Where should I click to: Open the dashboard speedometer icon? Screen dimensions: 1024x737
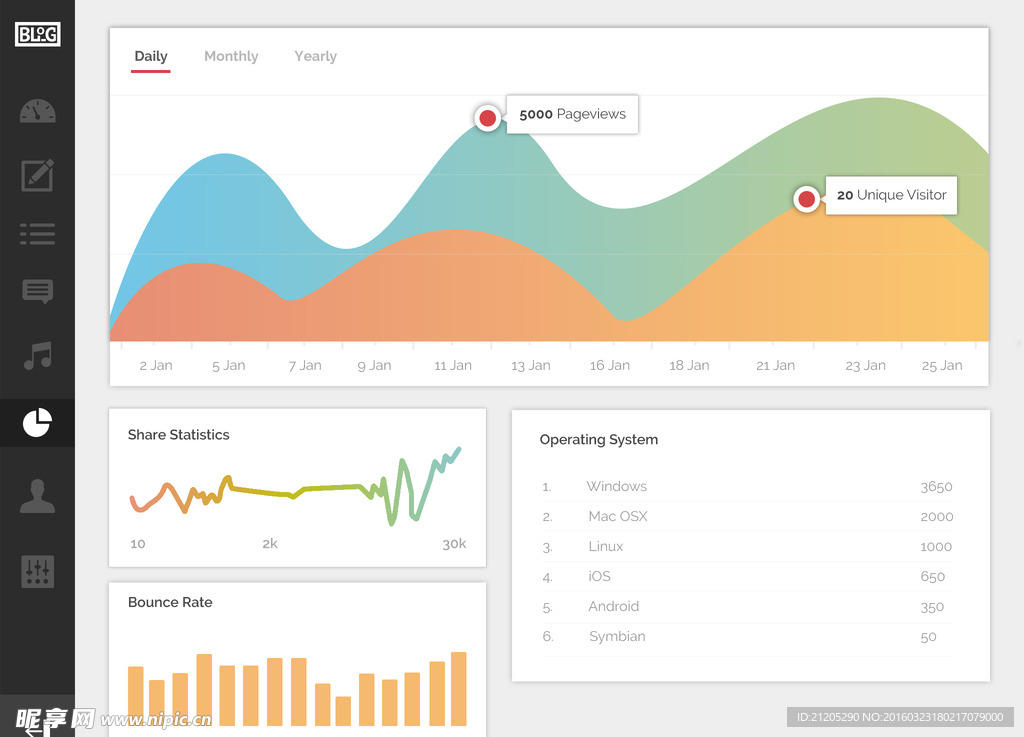click(38, 111)
